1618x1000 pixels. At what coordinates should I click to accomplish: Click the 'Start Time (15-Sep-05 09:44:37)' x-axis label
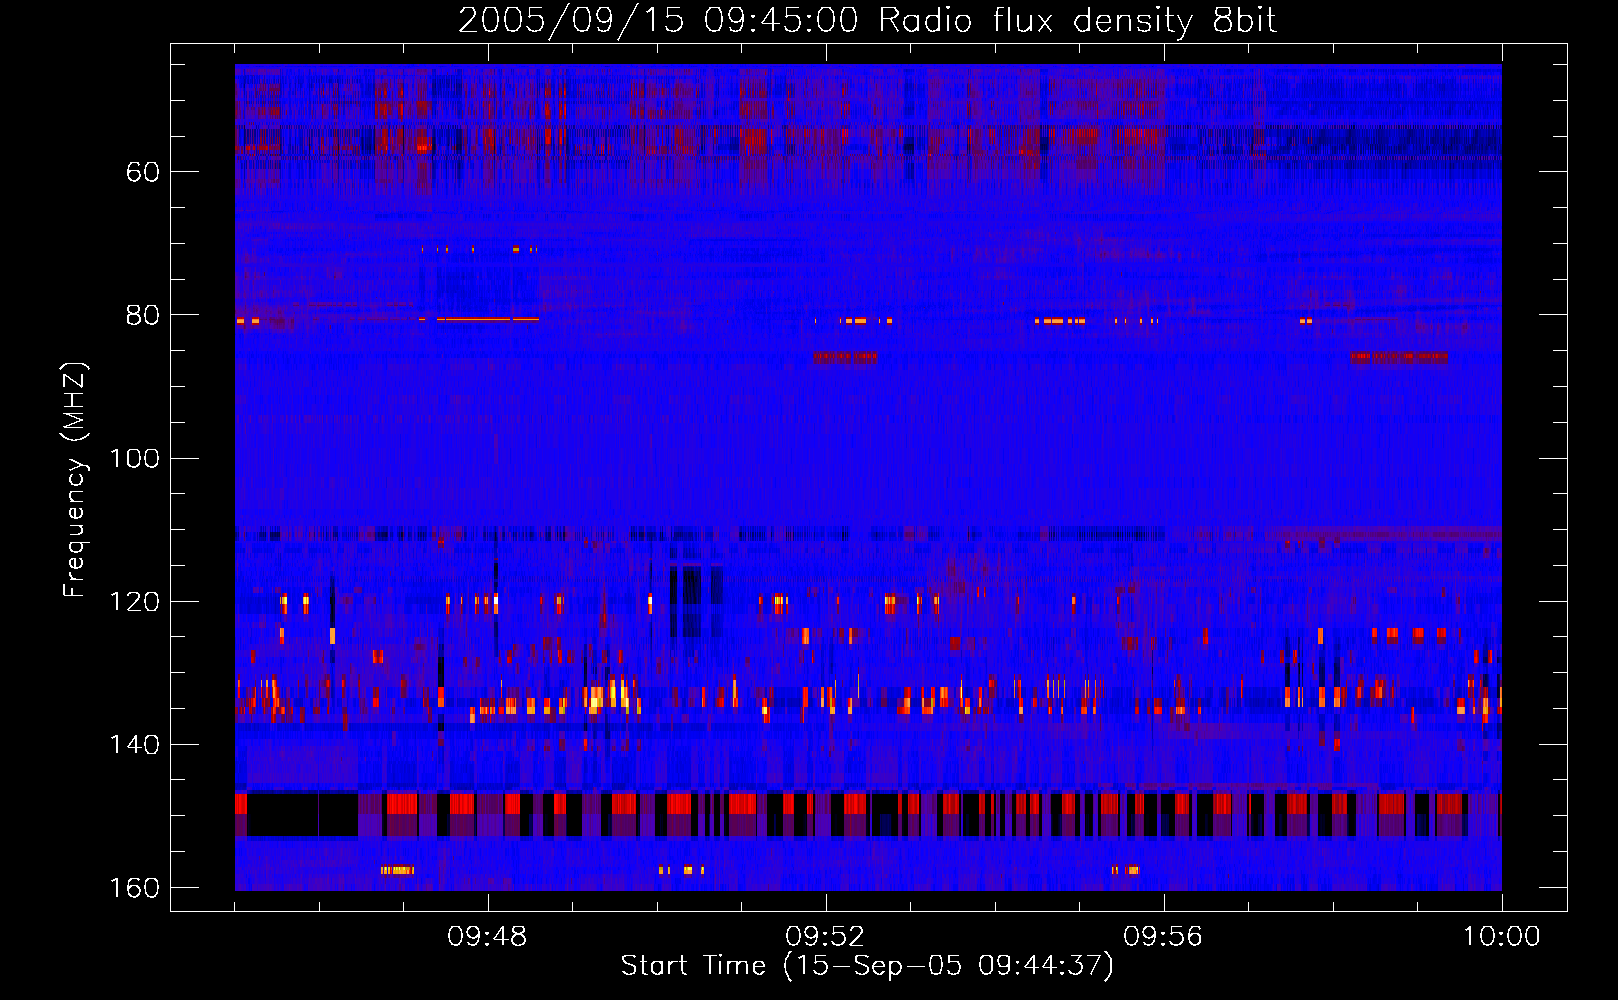tap(867, 966)
